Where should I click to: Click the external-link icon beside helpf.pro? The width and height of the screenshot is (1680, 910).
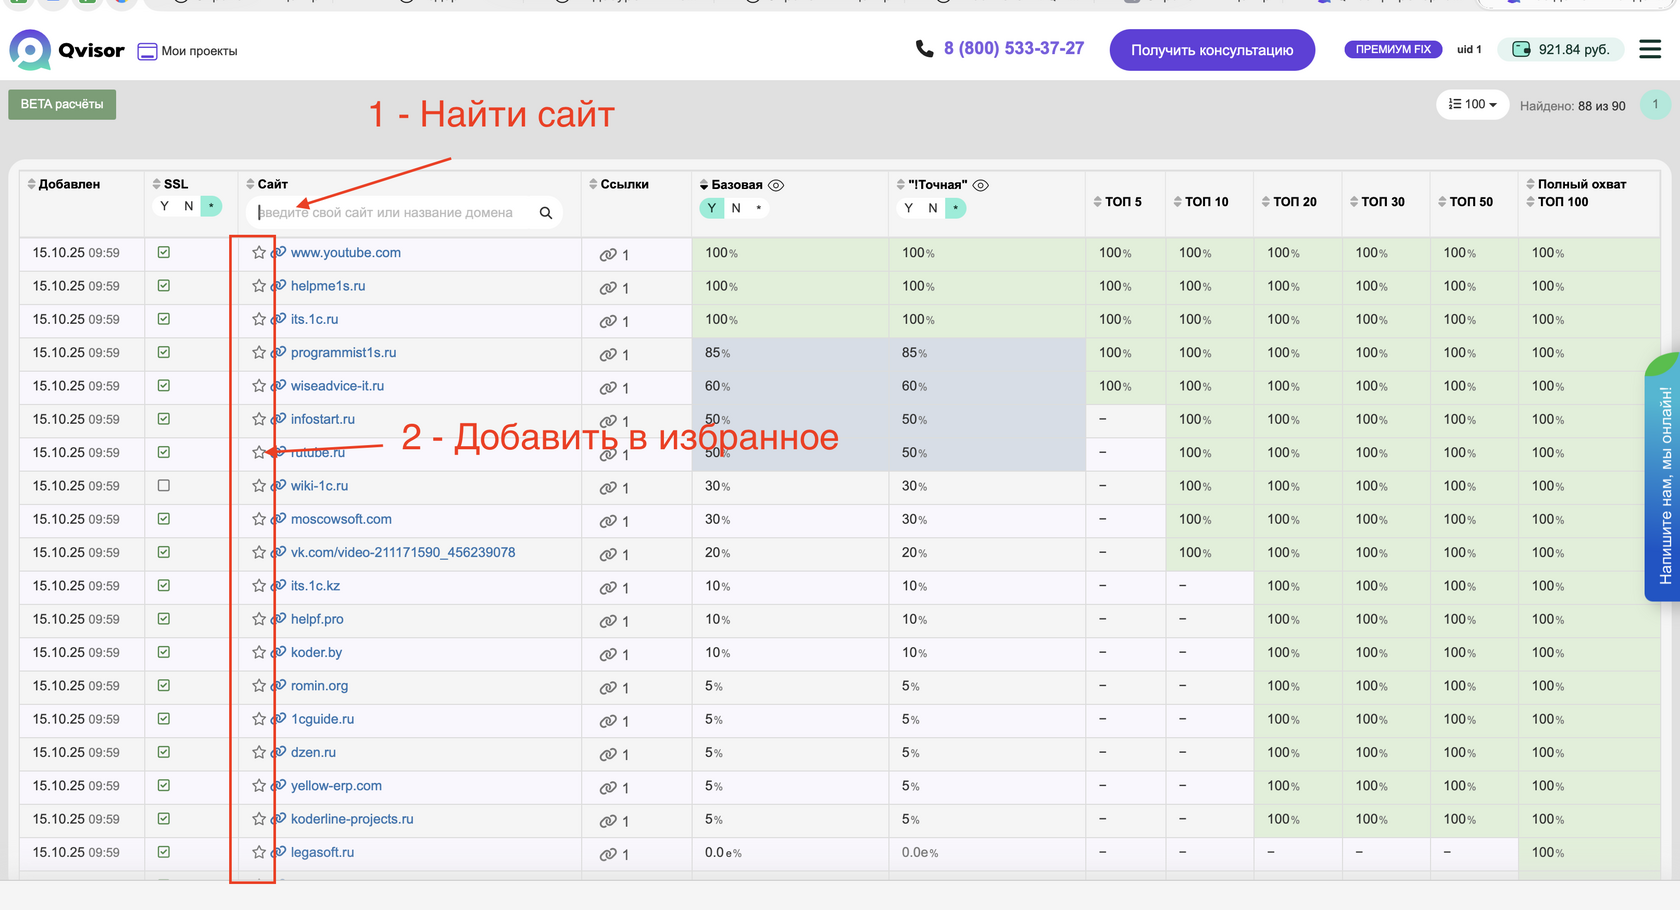[279, 619]
